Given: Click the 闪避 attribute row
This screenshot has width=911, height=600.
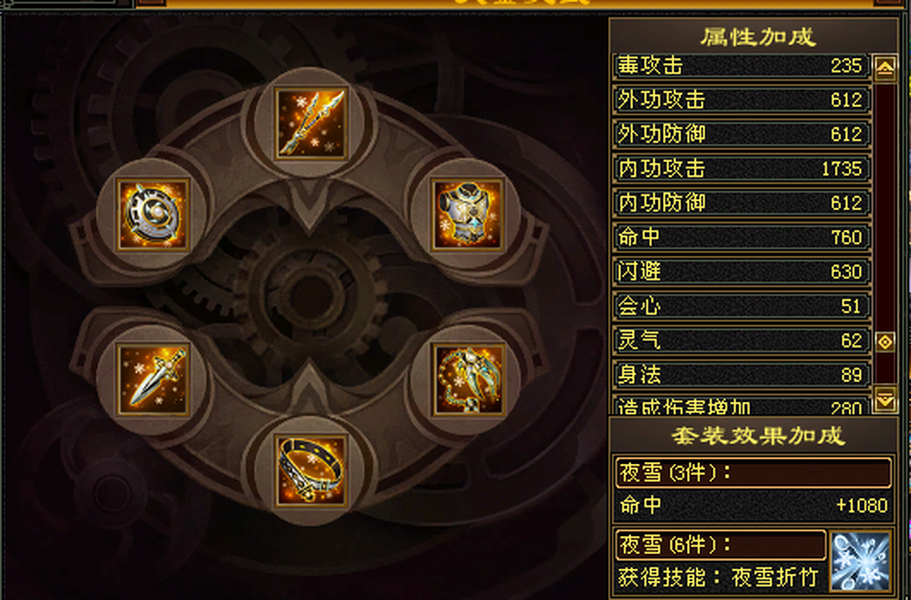Looking at the screenshot, I should pos(742,271).
